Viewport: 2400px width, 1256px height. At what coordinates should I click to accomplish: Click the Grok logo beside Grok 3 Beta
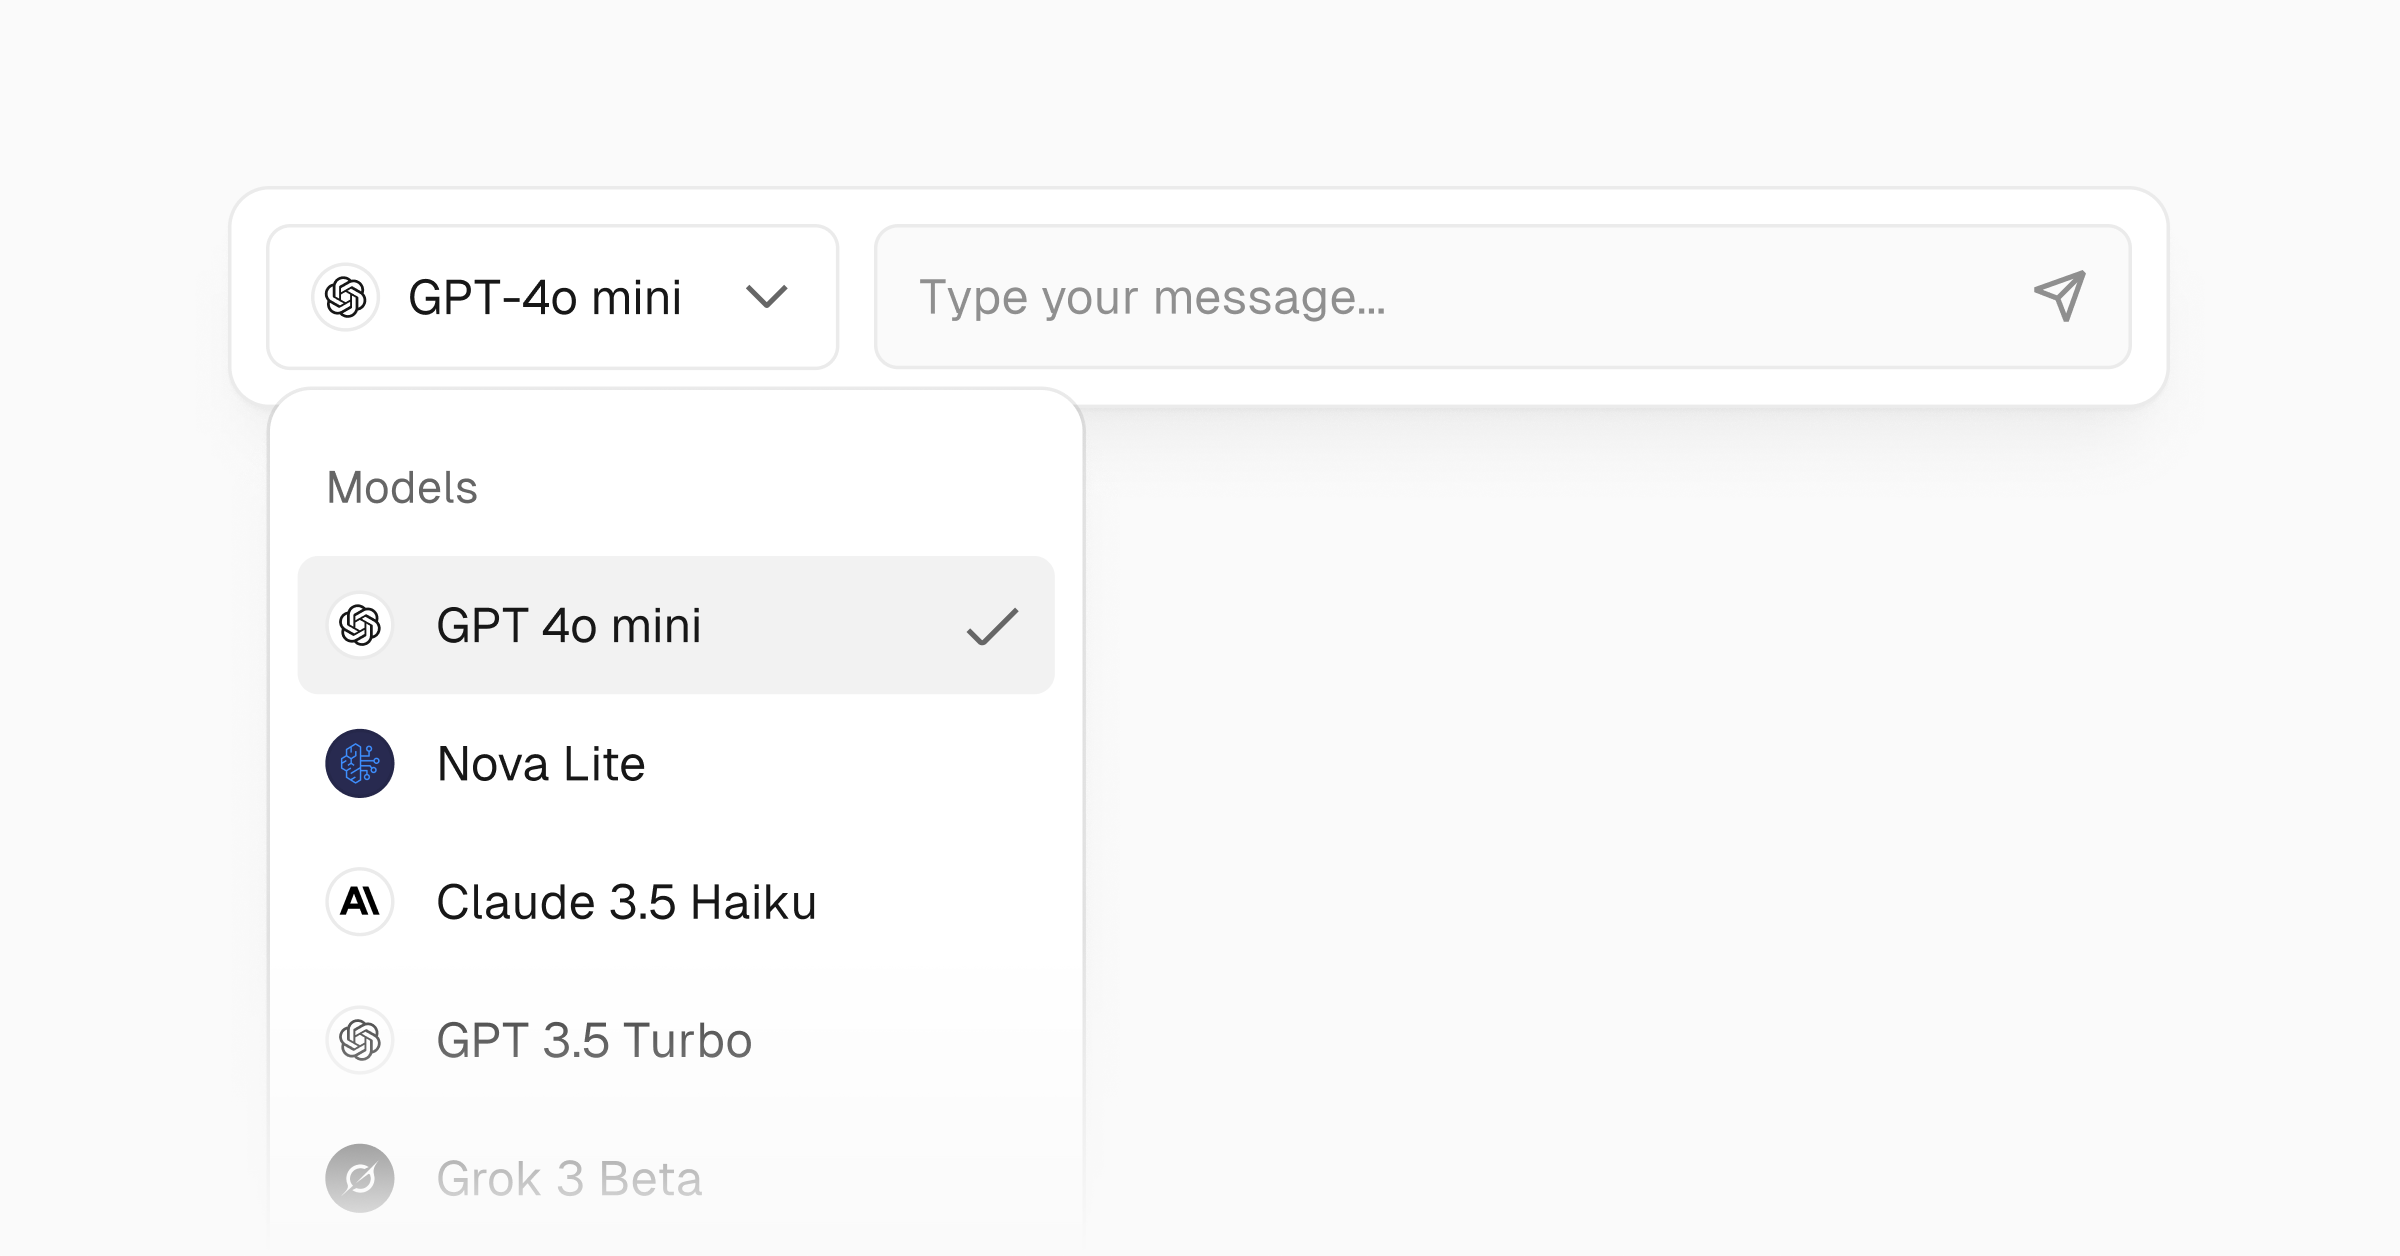[360, 1178]
